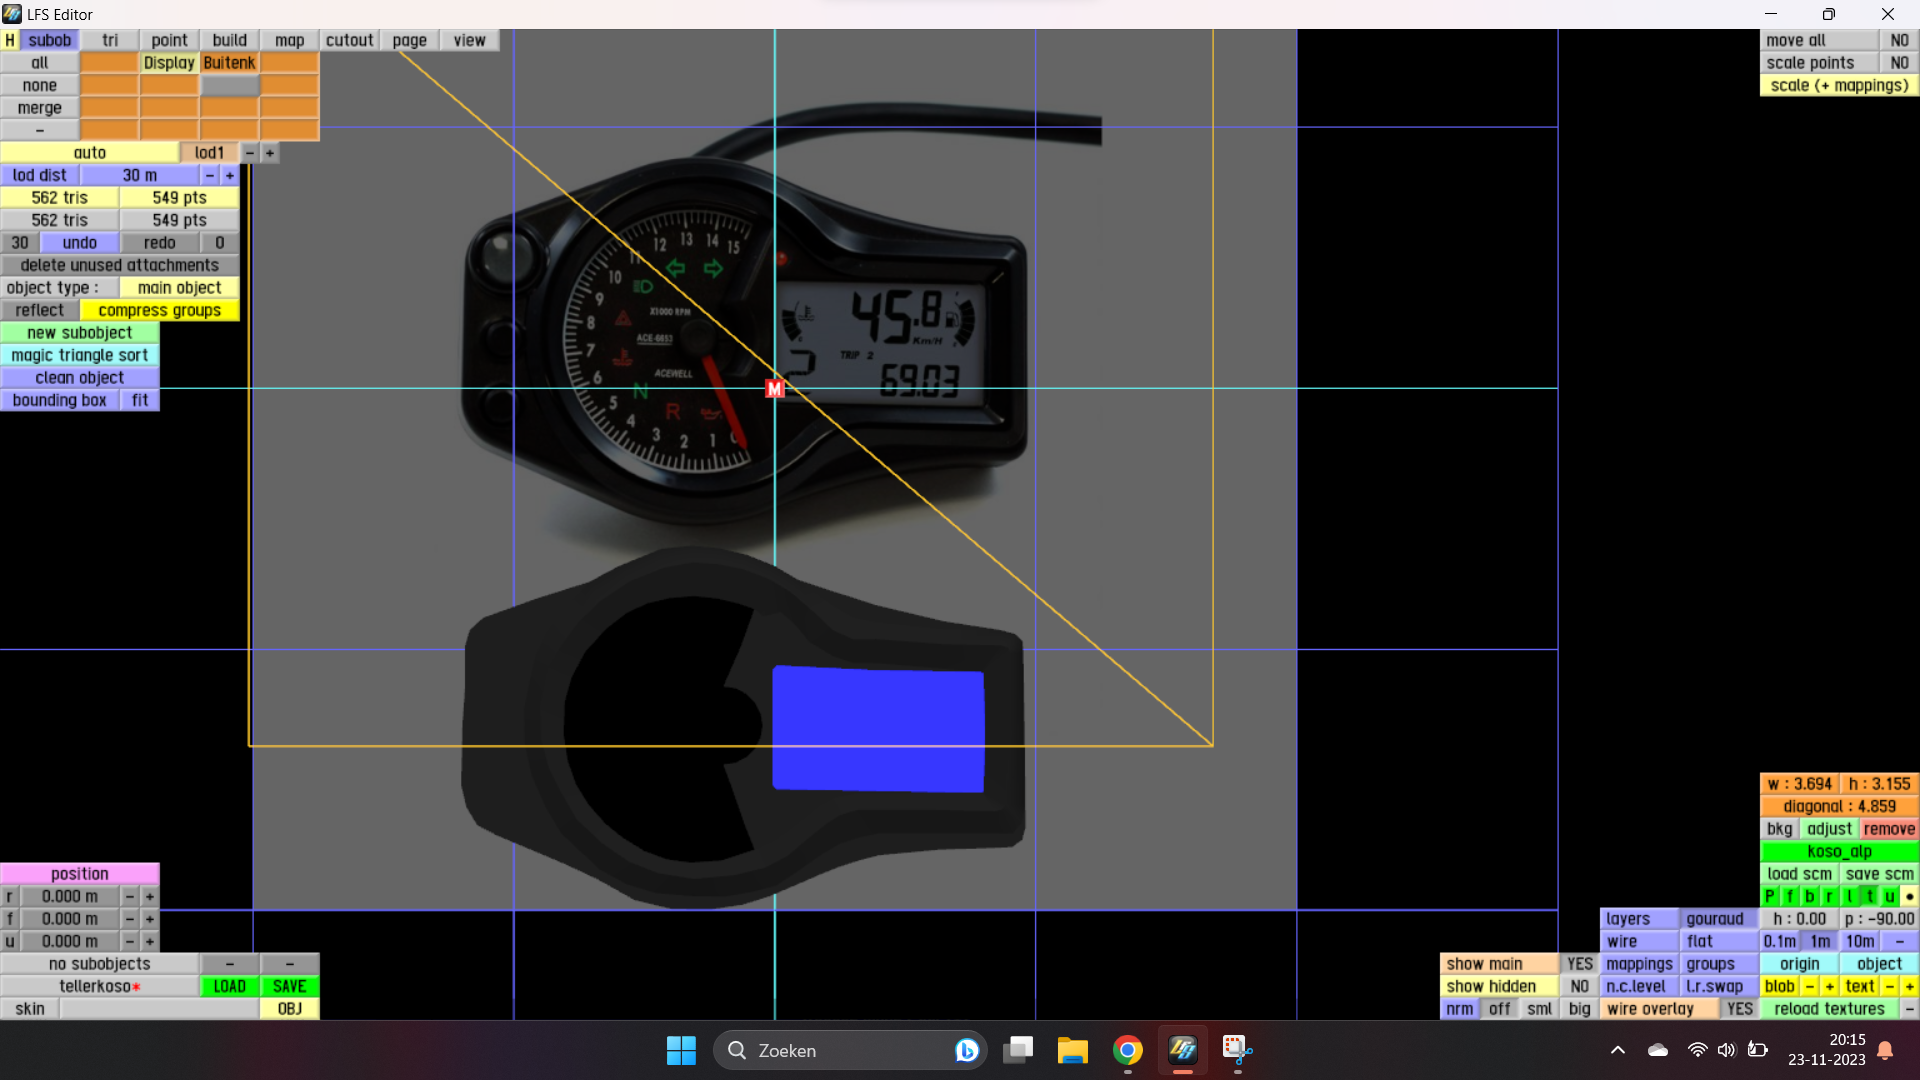1920x1080 pixels.
Task: Switch to the cutout tab
Action: point(349,40)
